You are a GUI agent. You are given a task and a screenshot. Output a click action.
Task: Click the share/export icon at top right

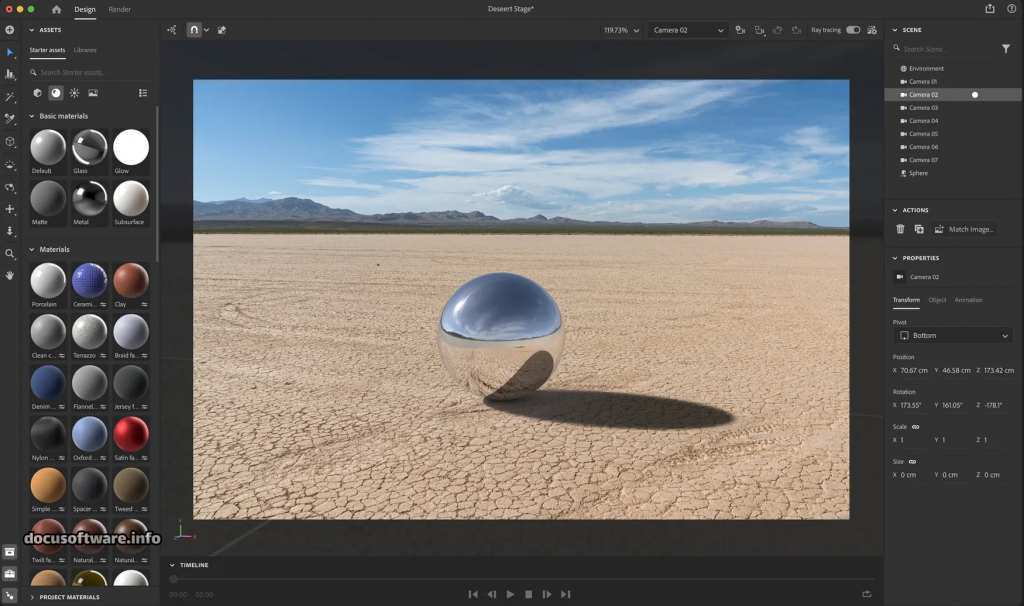coord(990,9)
